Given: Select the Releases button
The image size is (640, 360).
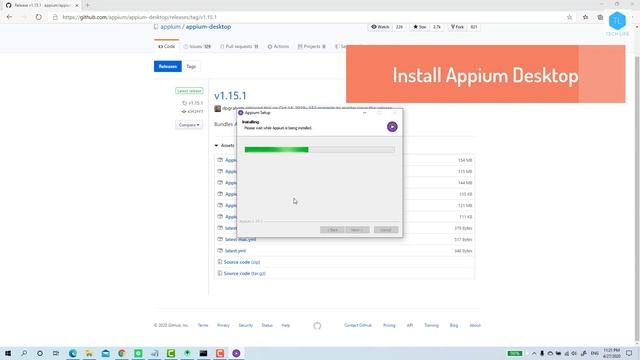Looking at the screenshot, I should click(168, 66).
